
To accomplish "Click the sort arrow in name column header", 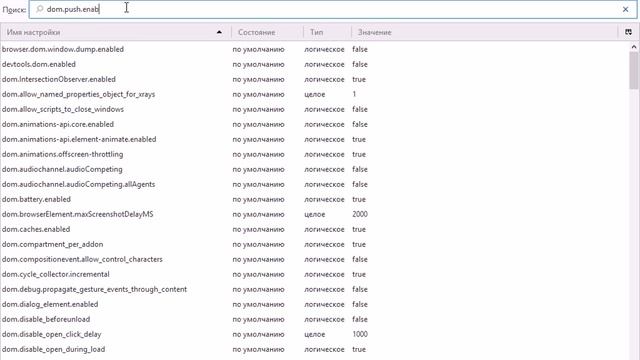I will pos(219,32).
